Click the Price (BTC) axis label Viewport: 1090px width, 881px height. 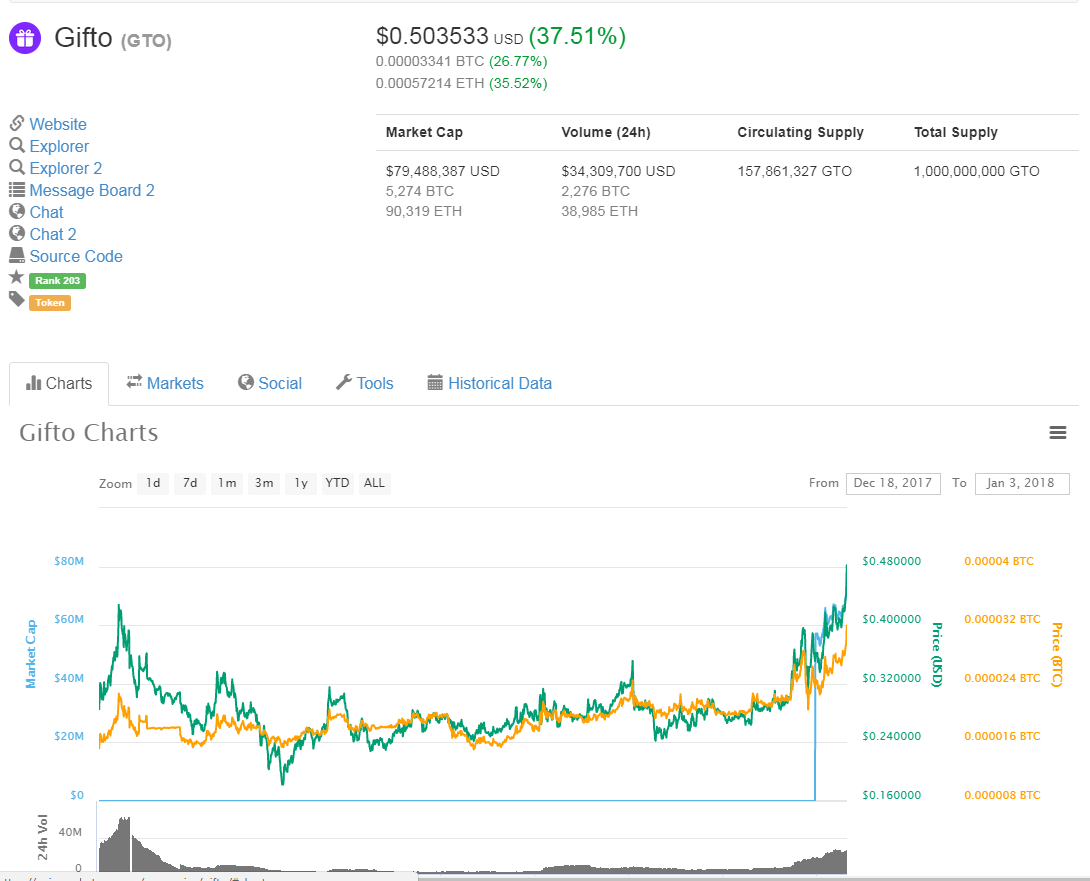pyautogui.click(x=1057, y=654)
